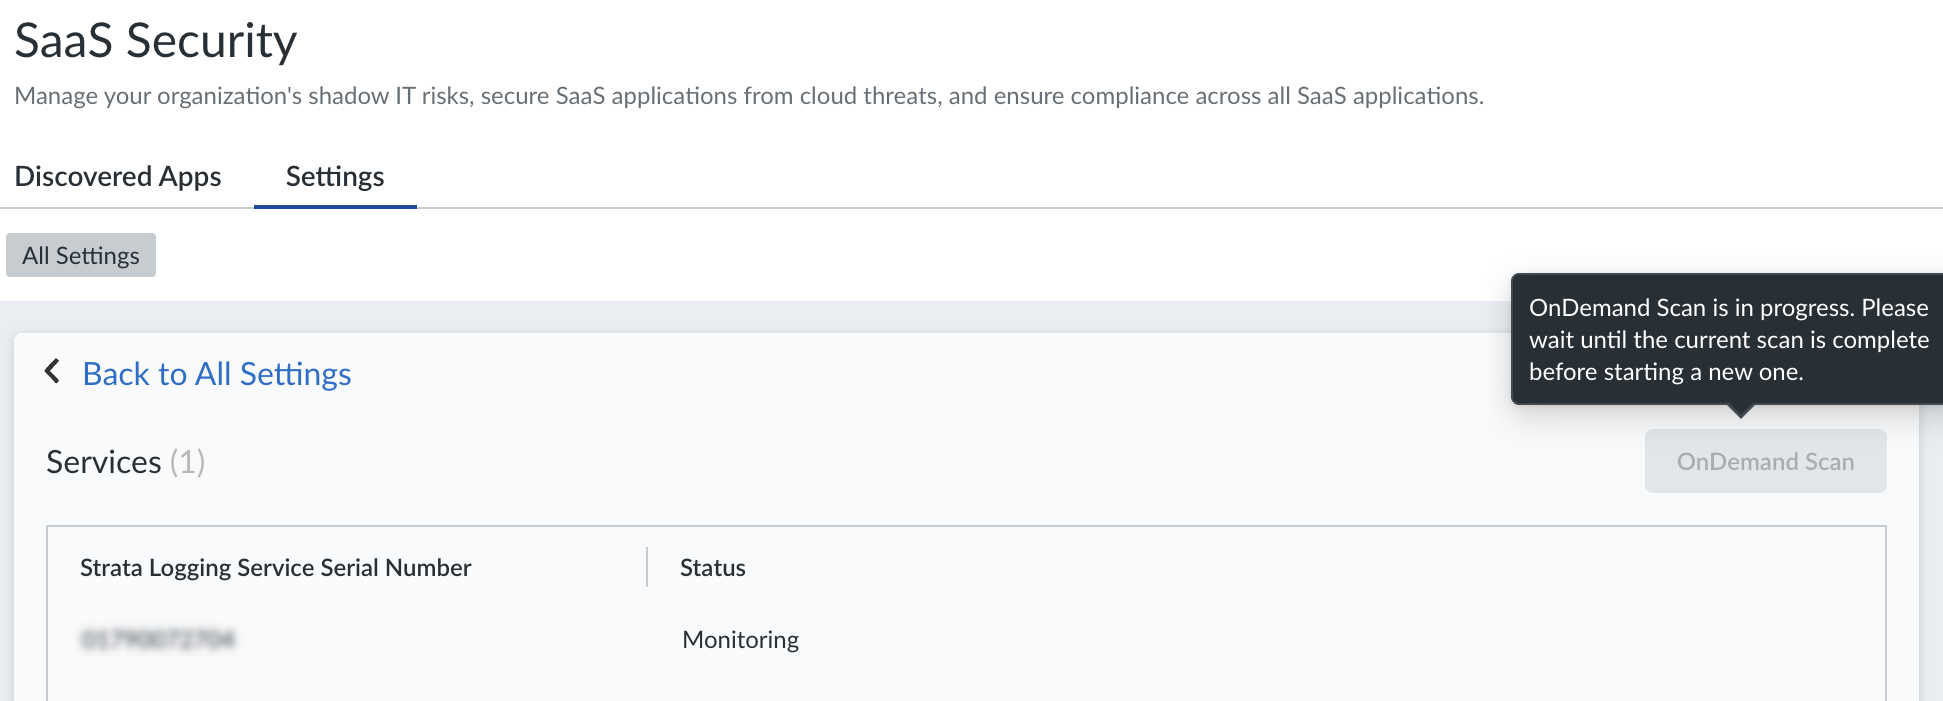Follow the Back to All Settings link
Viewport: 1943px width, 701px height.
click(x=217, y=374)
